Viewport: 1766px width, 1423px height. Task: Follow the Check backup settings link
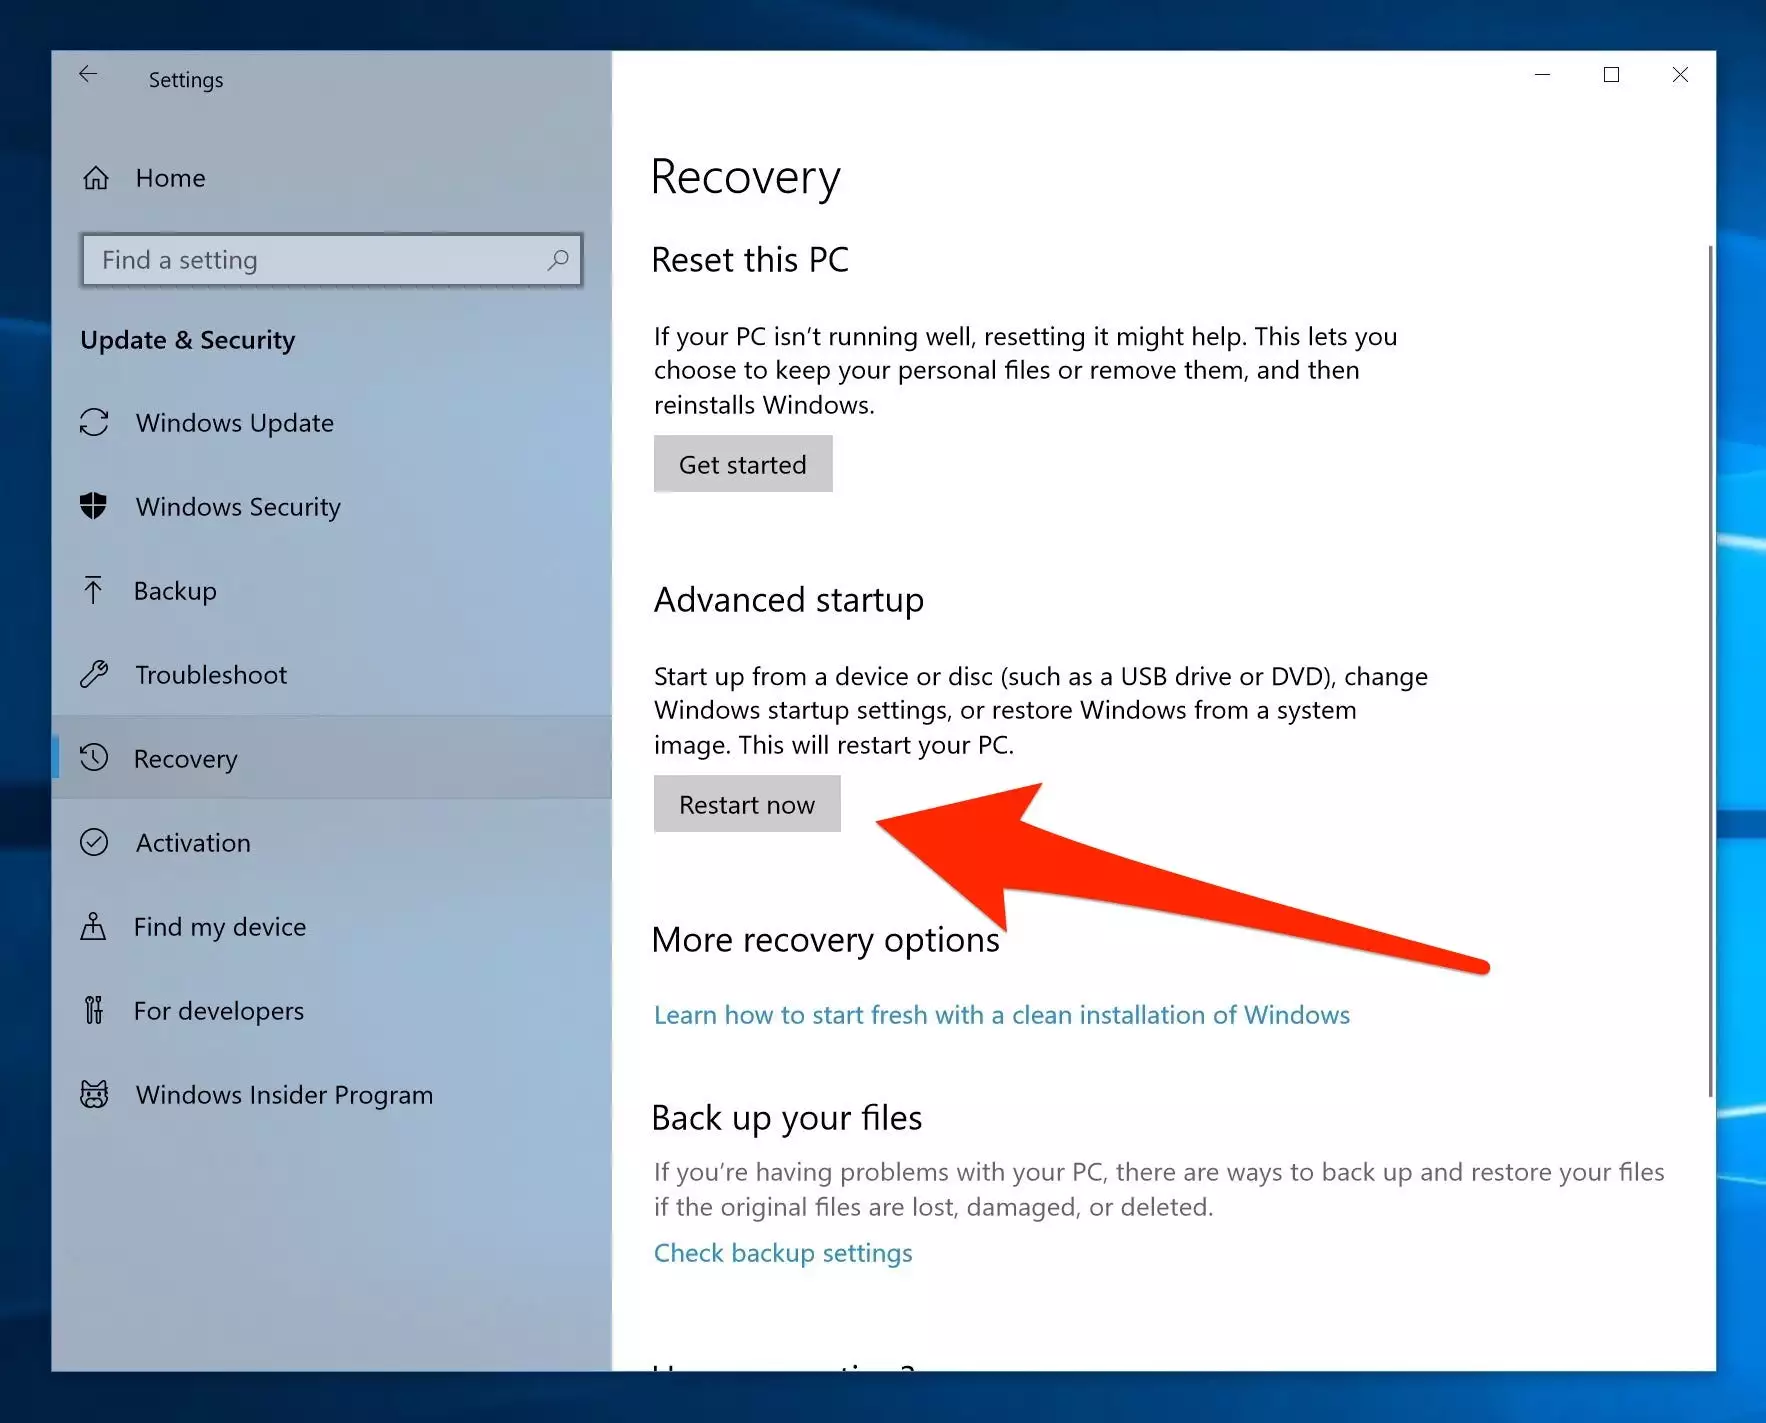click(x=782, y=1253)
